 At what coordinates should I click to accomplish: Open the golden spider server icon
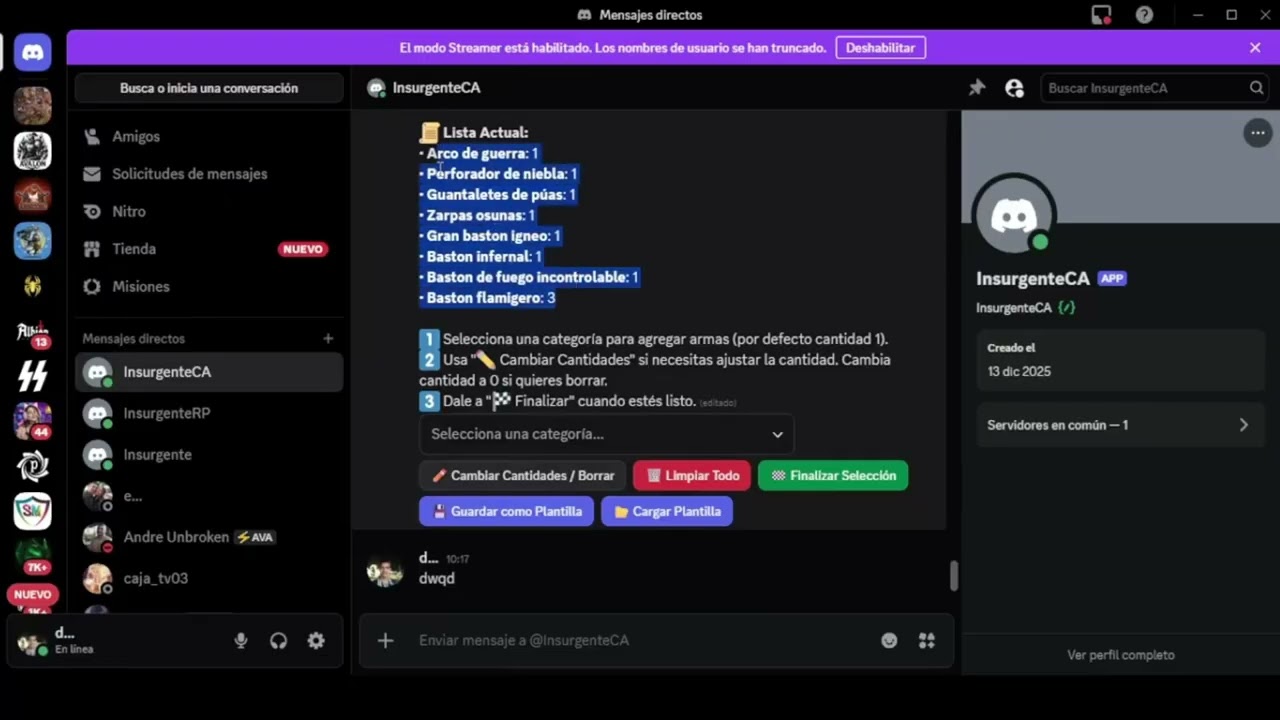click(33, 286)
